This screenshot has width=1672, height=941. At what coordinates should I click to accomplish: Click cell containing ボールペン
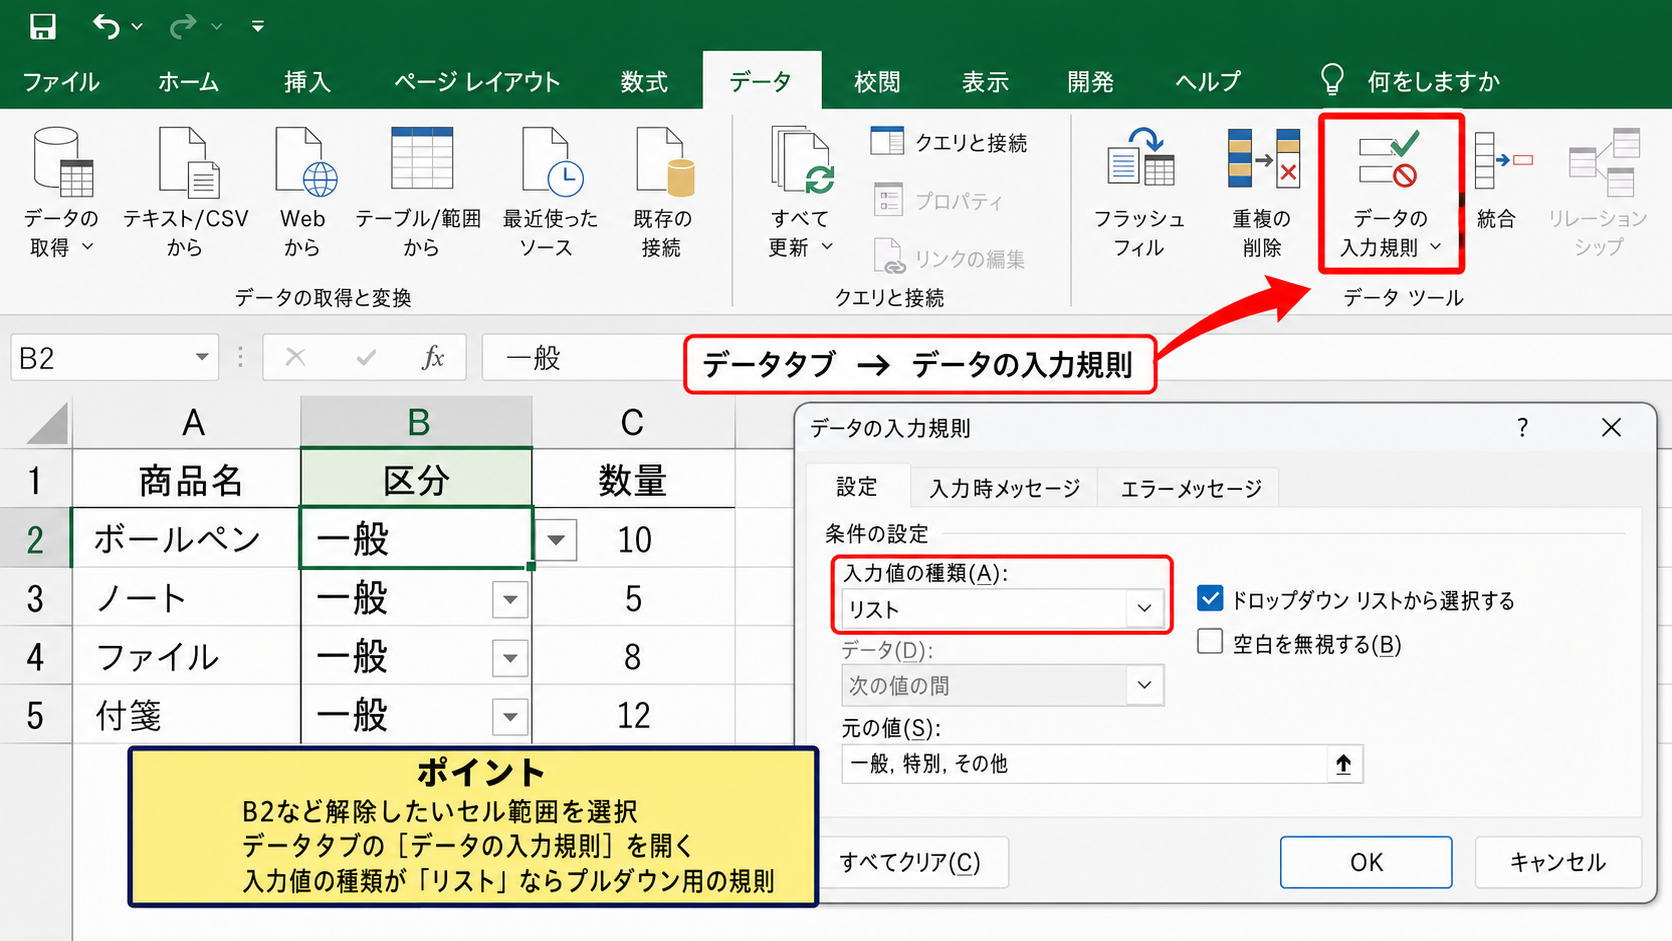click(187, 540)
